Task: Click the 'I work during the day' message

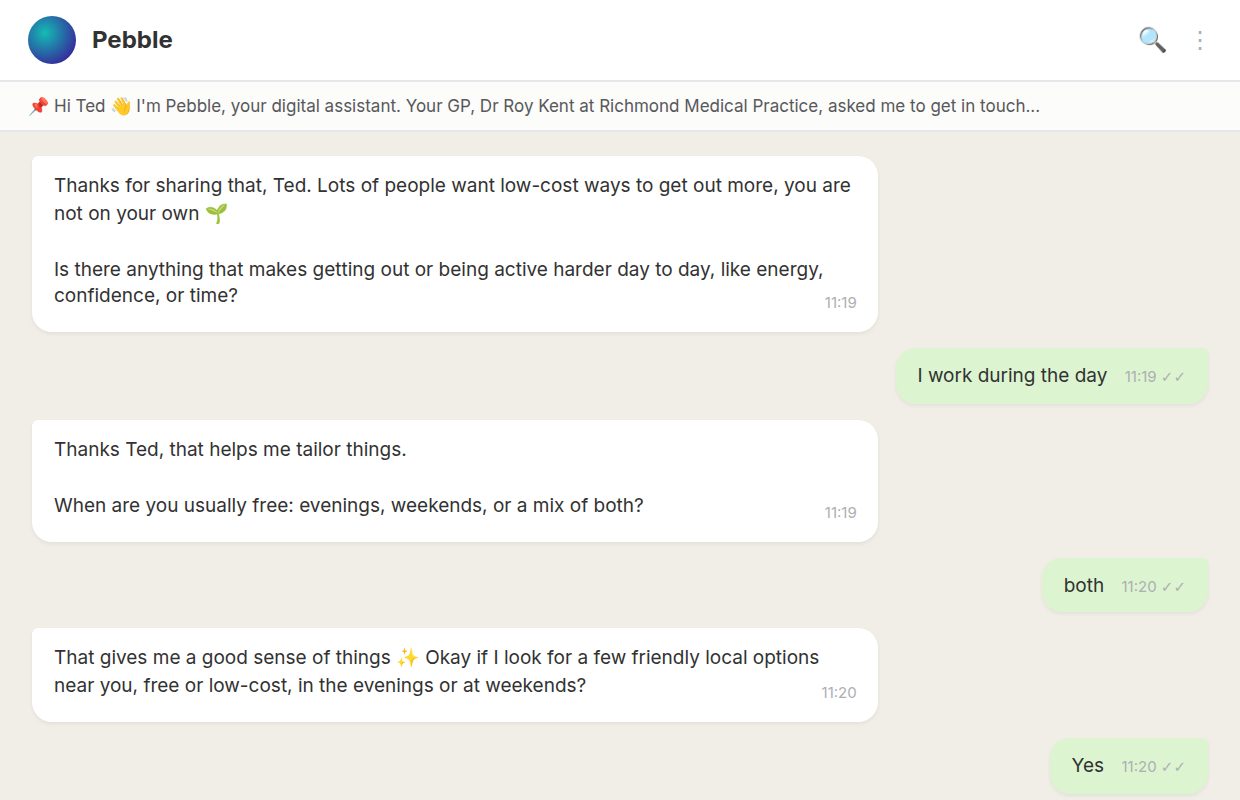Action: 1051,376
